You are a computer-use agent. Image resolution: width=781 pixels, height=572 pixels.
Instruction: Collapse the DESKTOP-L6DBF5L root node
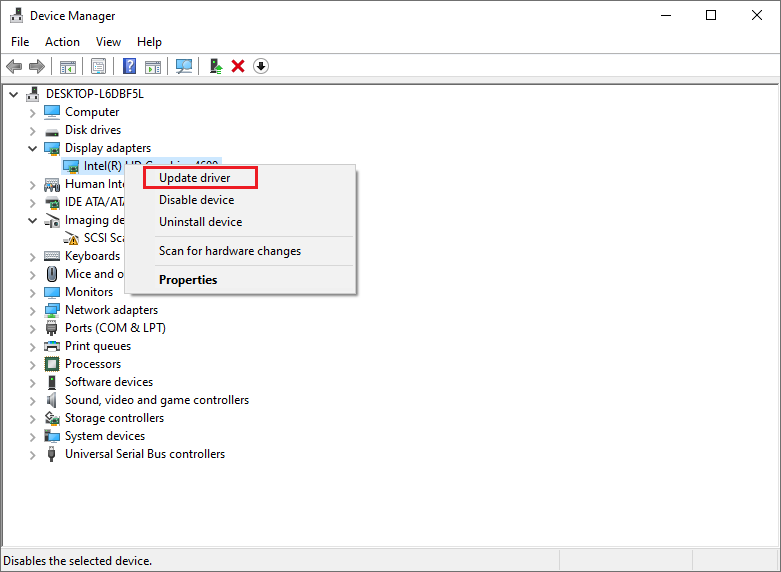(x=14, y=94)
